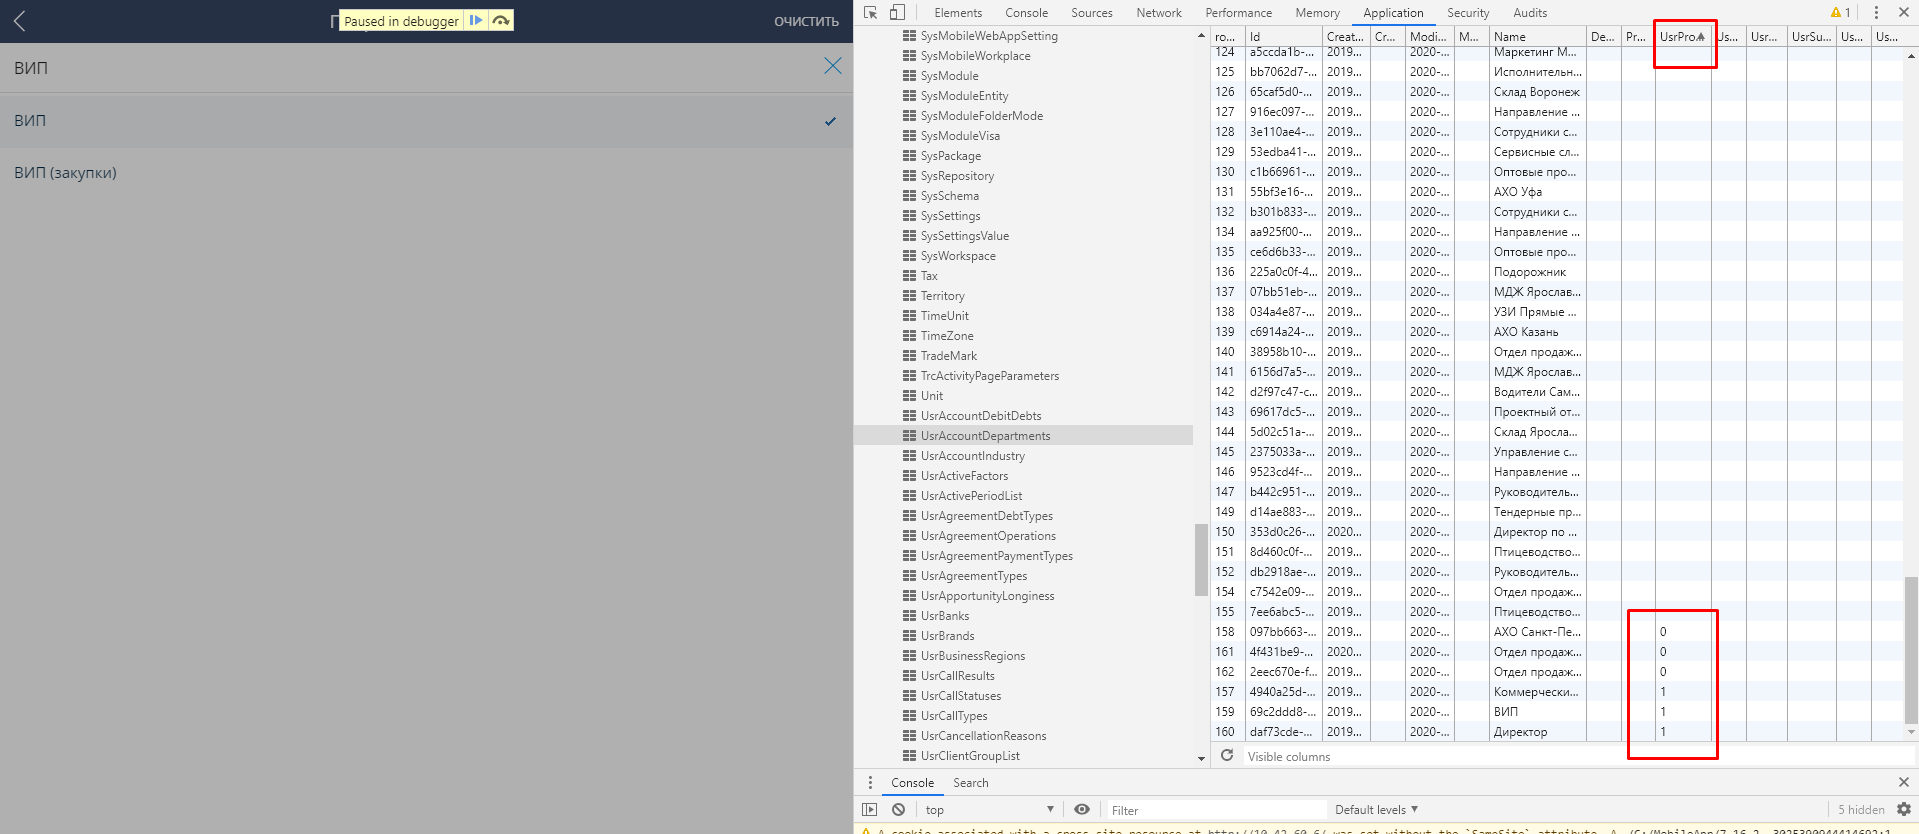This screenshot has height=834, width=1919.
Task: Switch to Sources tab
Action: (x=1091, y=13)
